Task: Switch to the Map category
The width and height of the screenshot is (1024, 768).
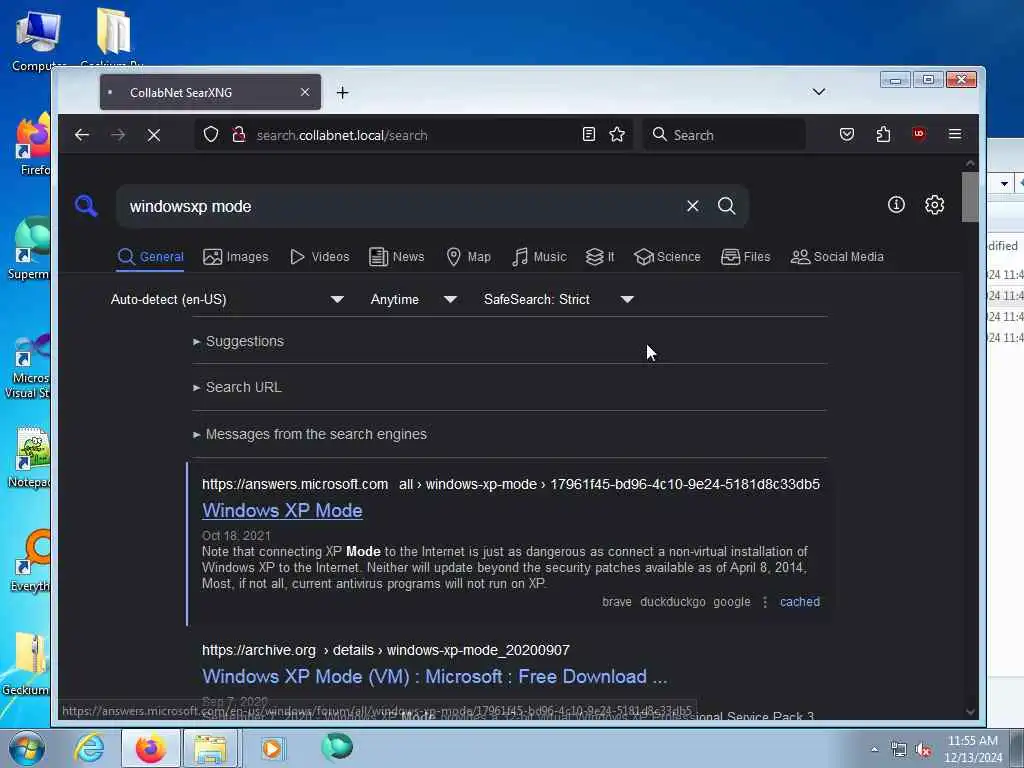Action: click(469, 257)
